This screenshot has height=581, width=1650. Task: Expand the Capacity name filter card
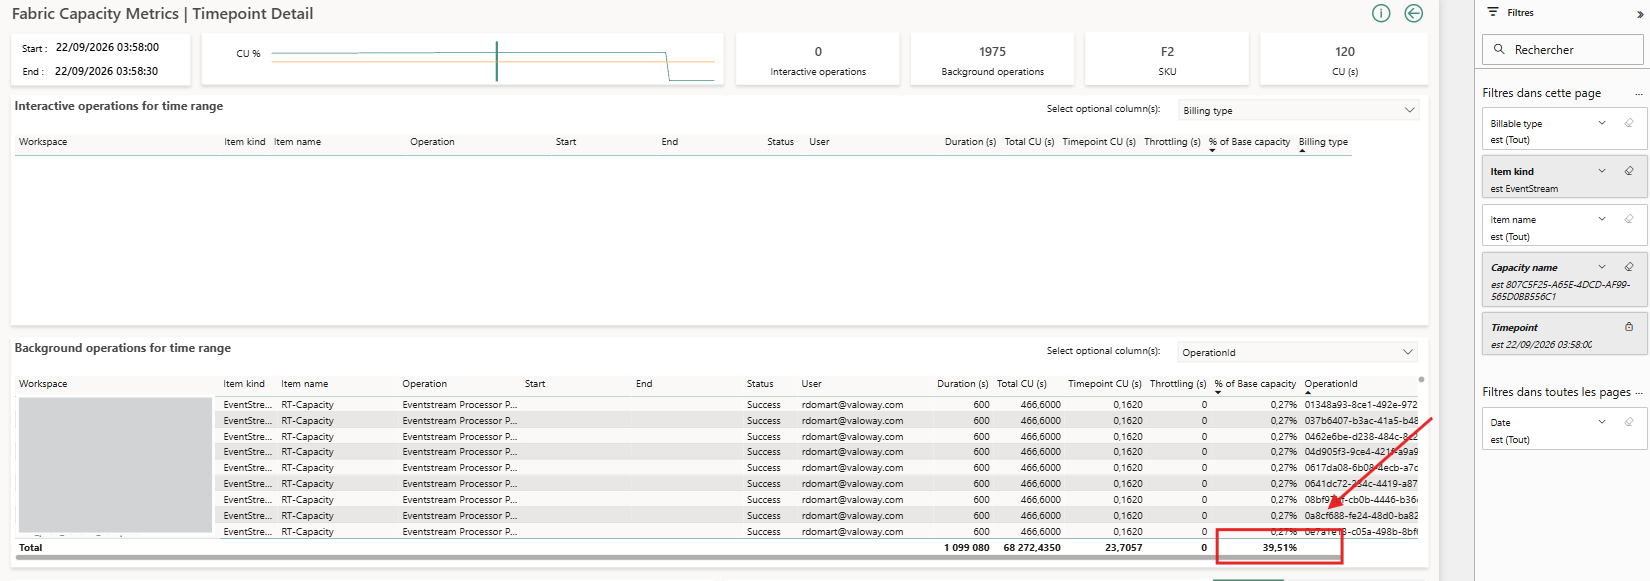click(x=1602, y=267)
